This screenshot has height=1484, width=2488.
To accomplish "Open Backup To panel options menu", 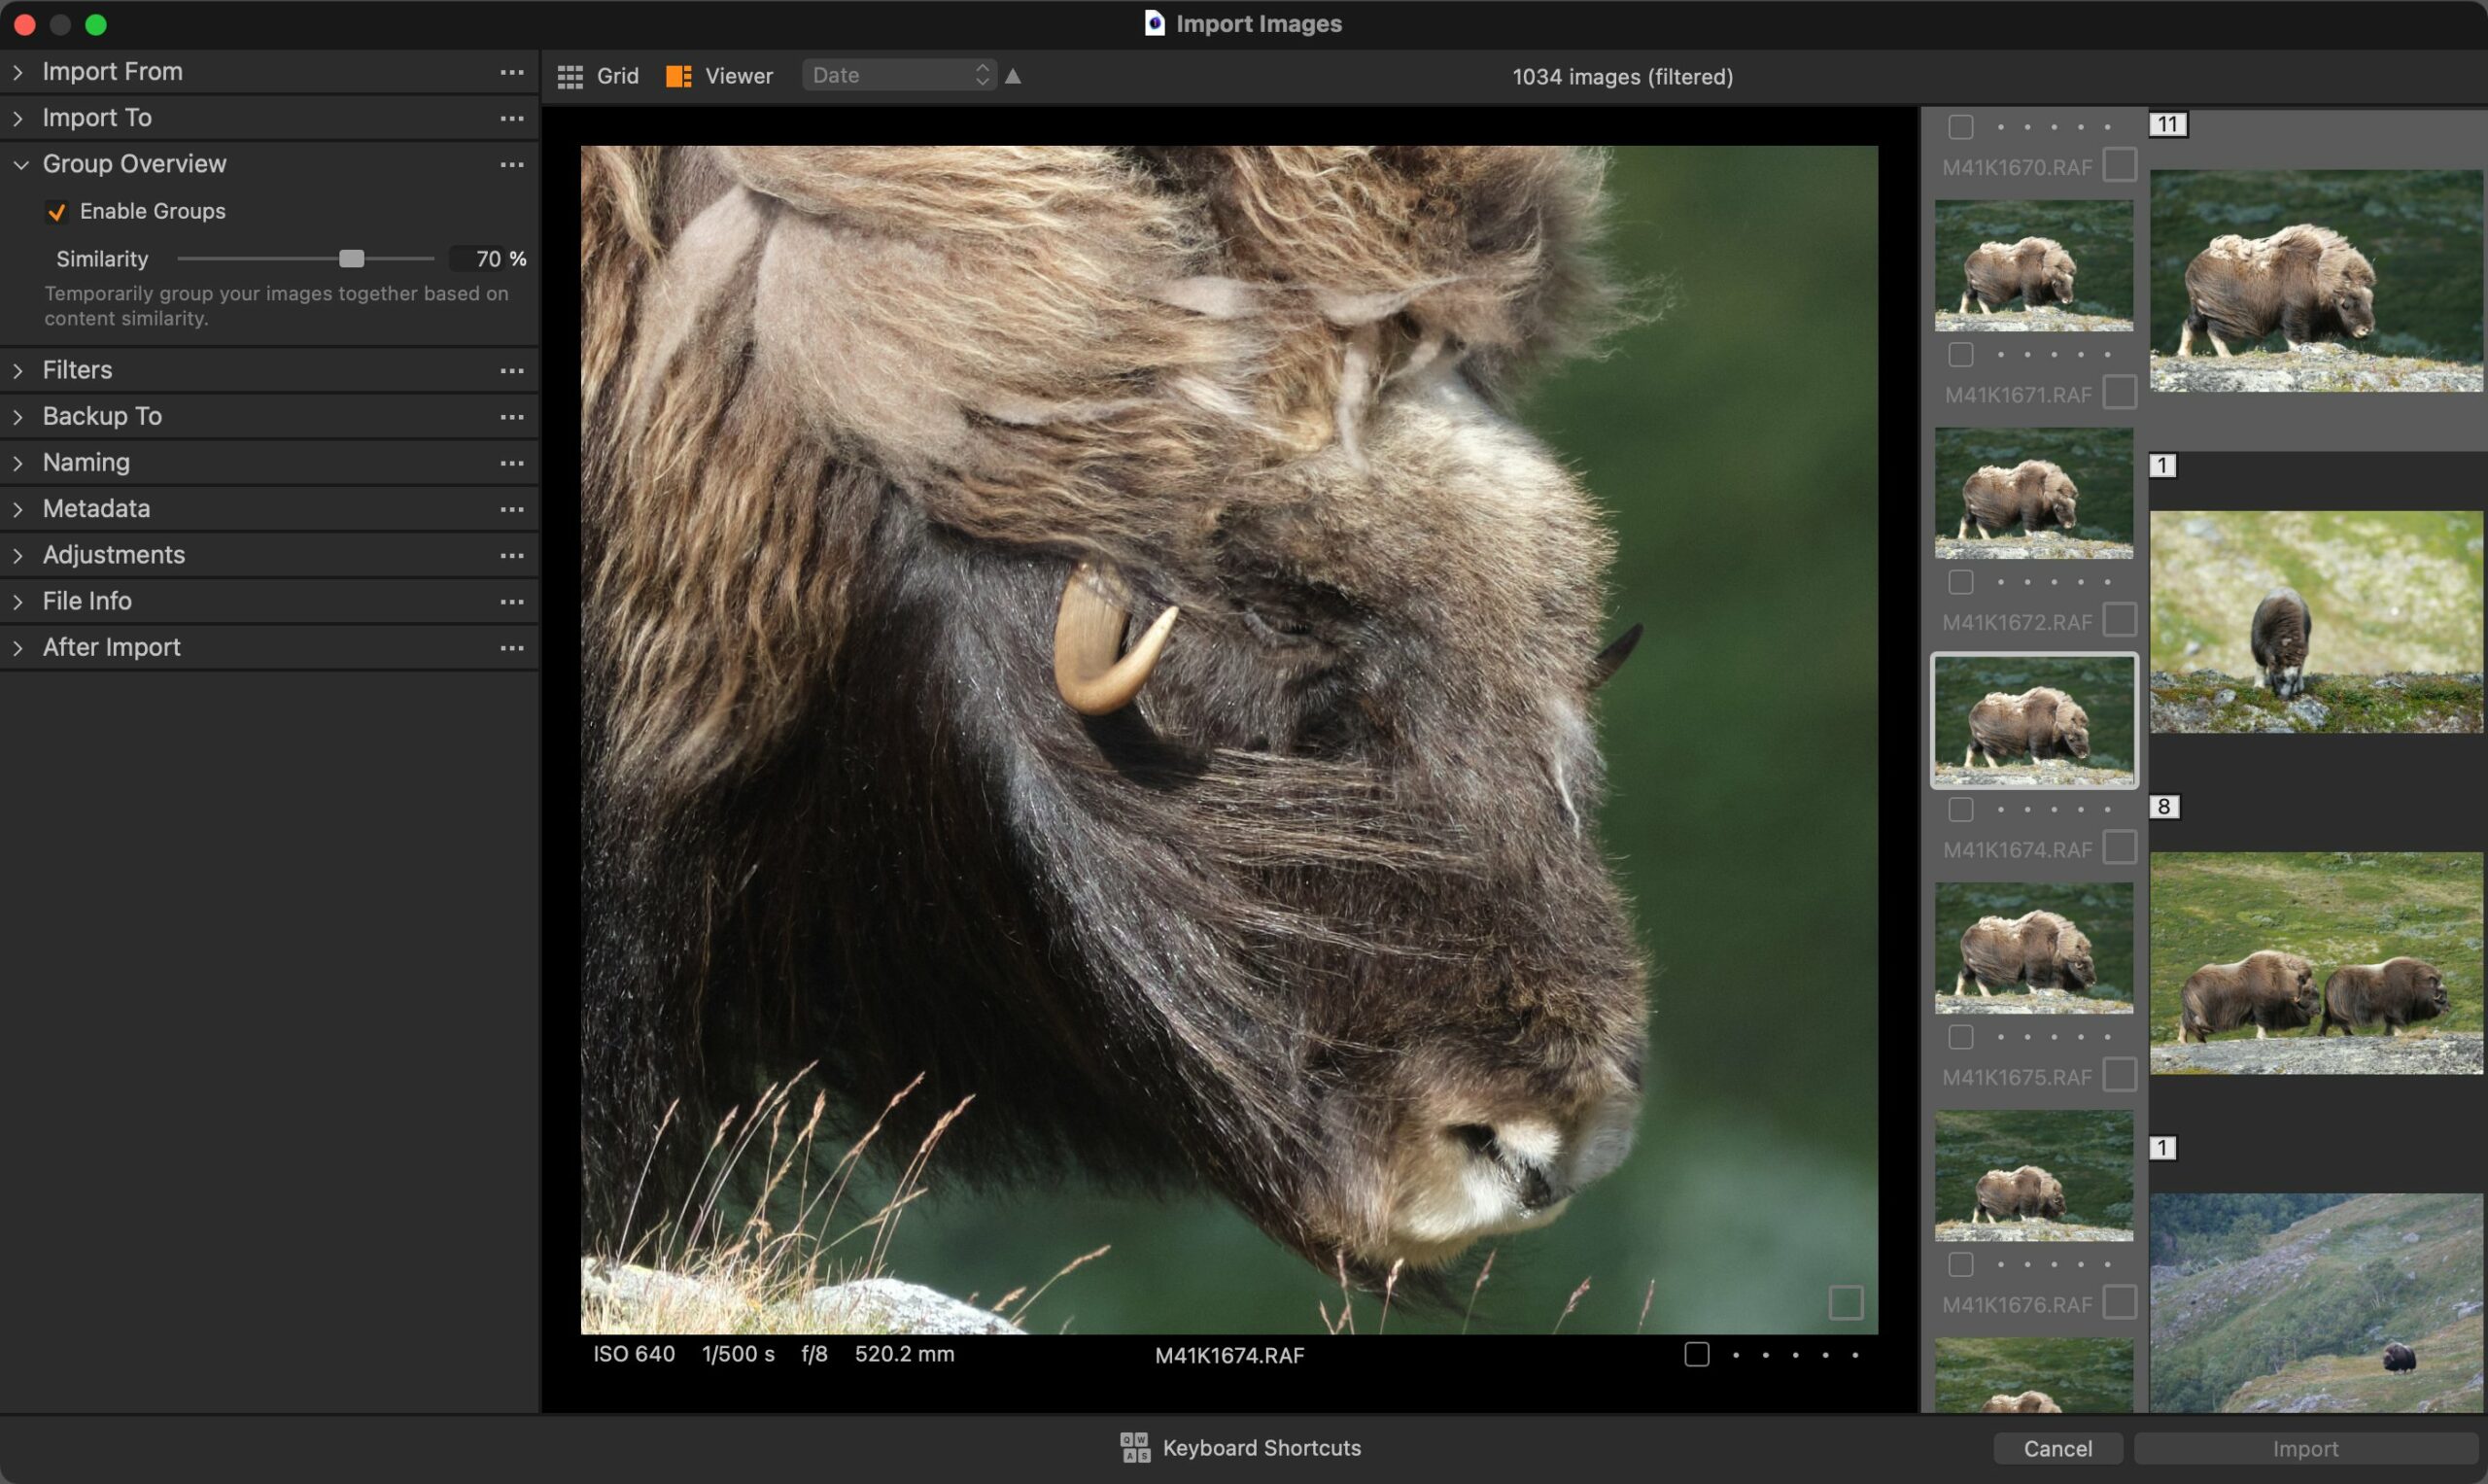I will [x=512, y=416].
